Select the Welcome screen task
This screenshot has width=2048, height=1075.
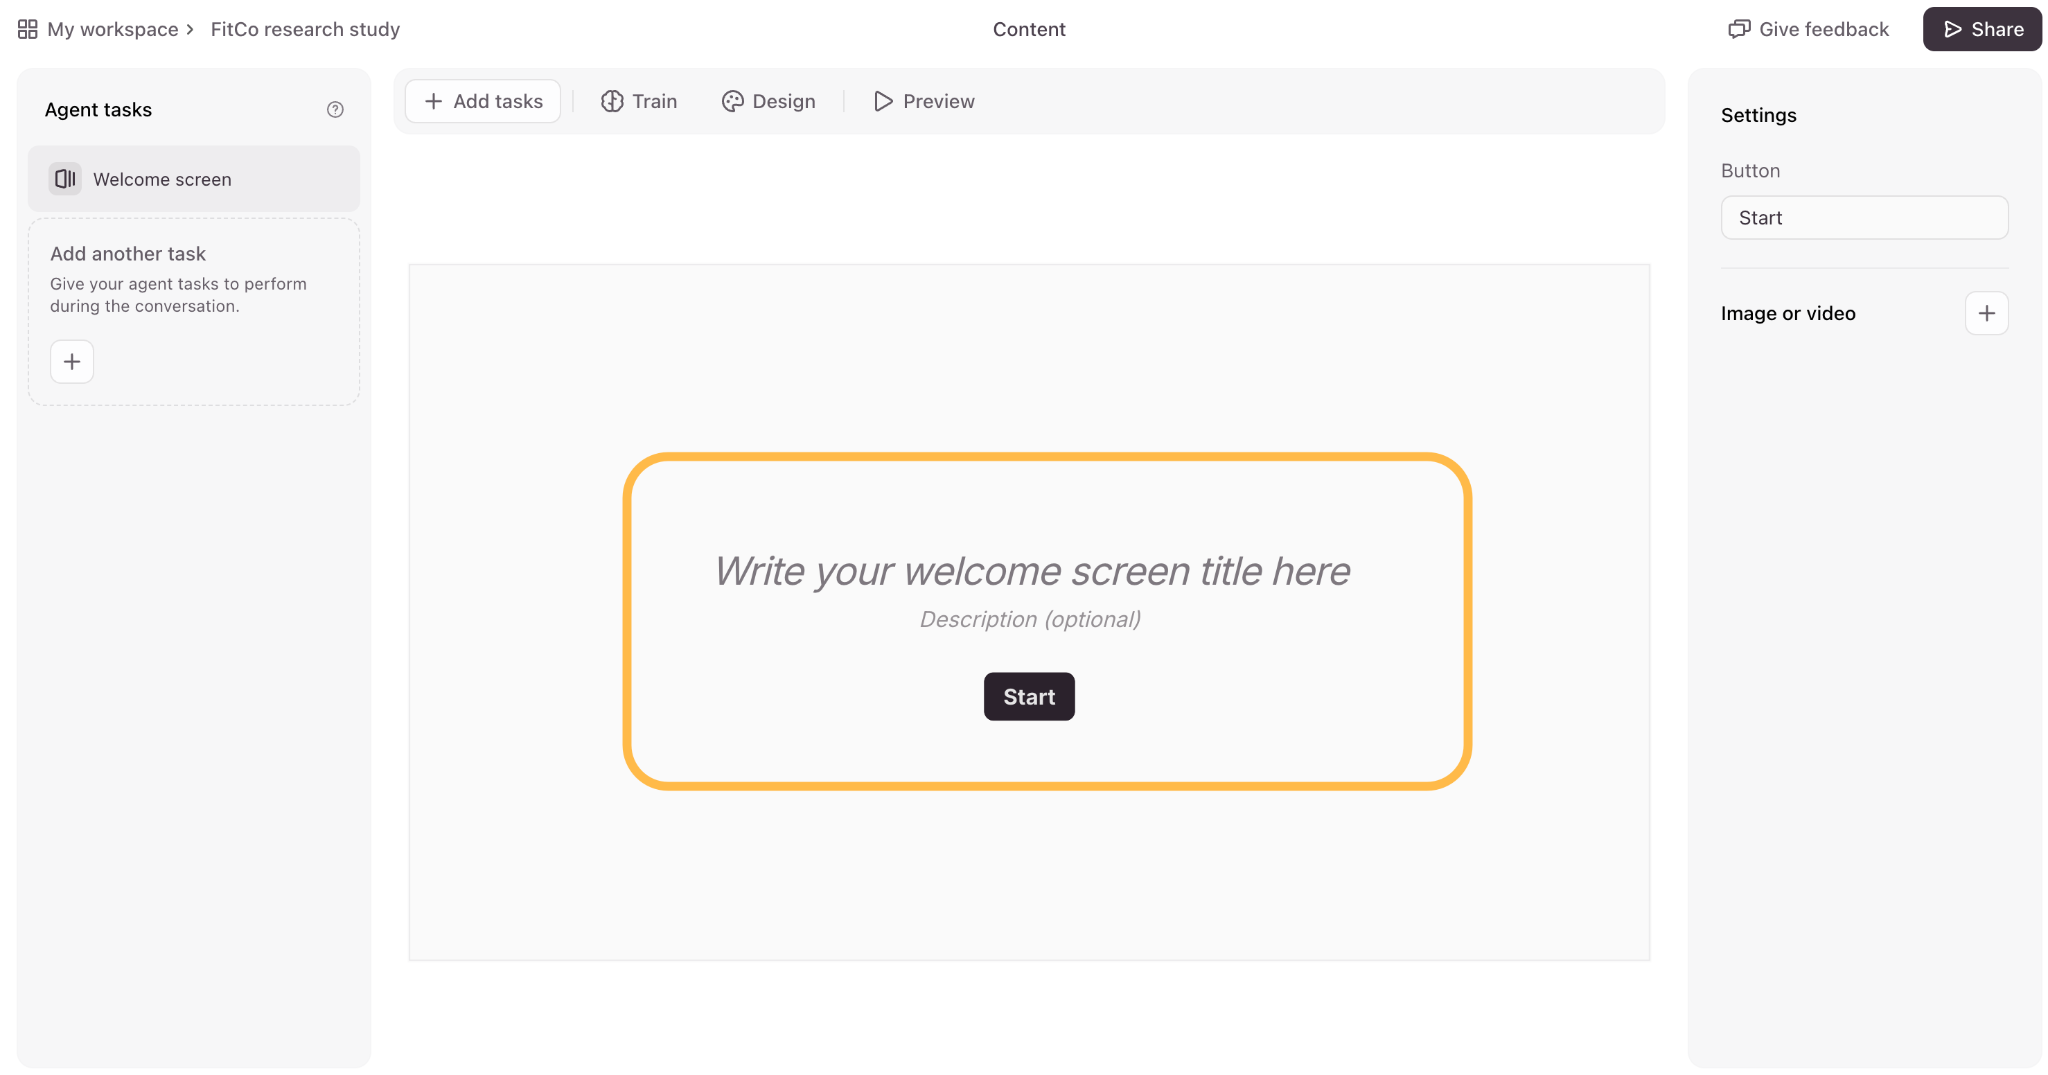[194, 179]
